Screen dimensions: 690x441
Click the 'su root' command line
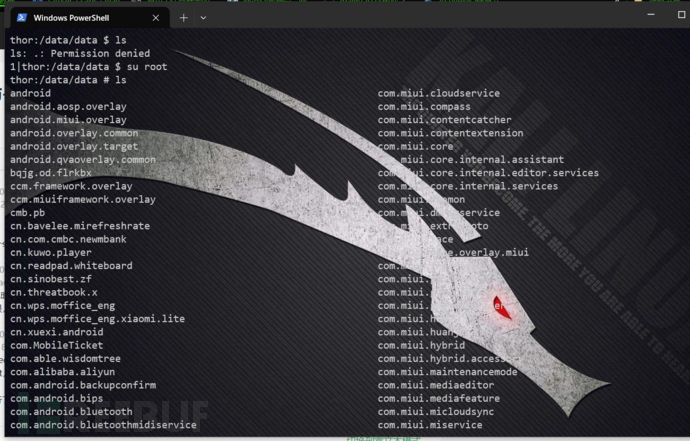[x=88, y=66]
